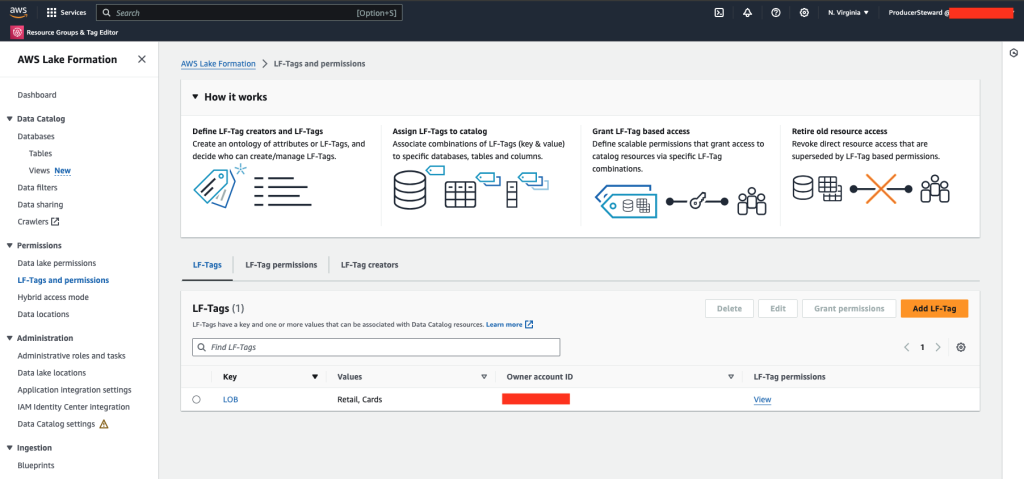Click page number 1 in pagination
Screen dimensions: 1024x479
[x=922, y=347]
